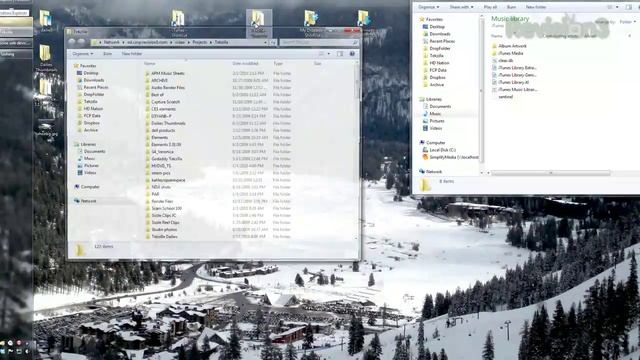640x360 pixels.
Task: Click Burn in Music library toolbar
Action: (511, 7)
